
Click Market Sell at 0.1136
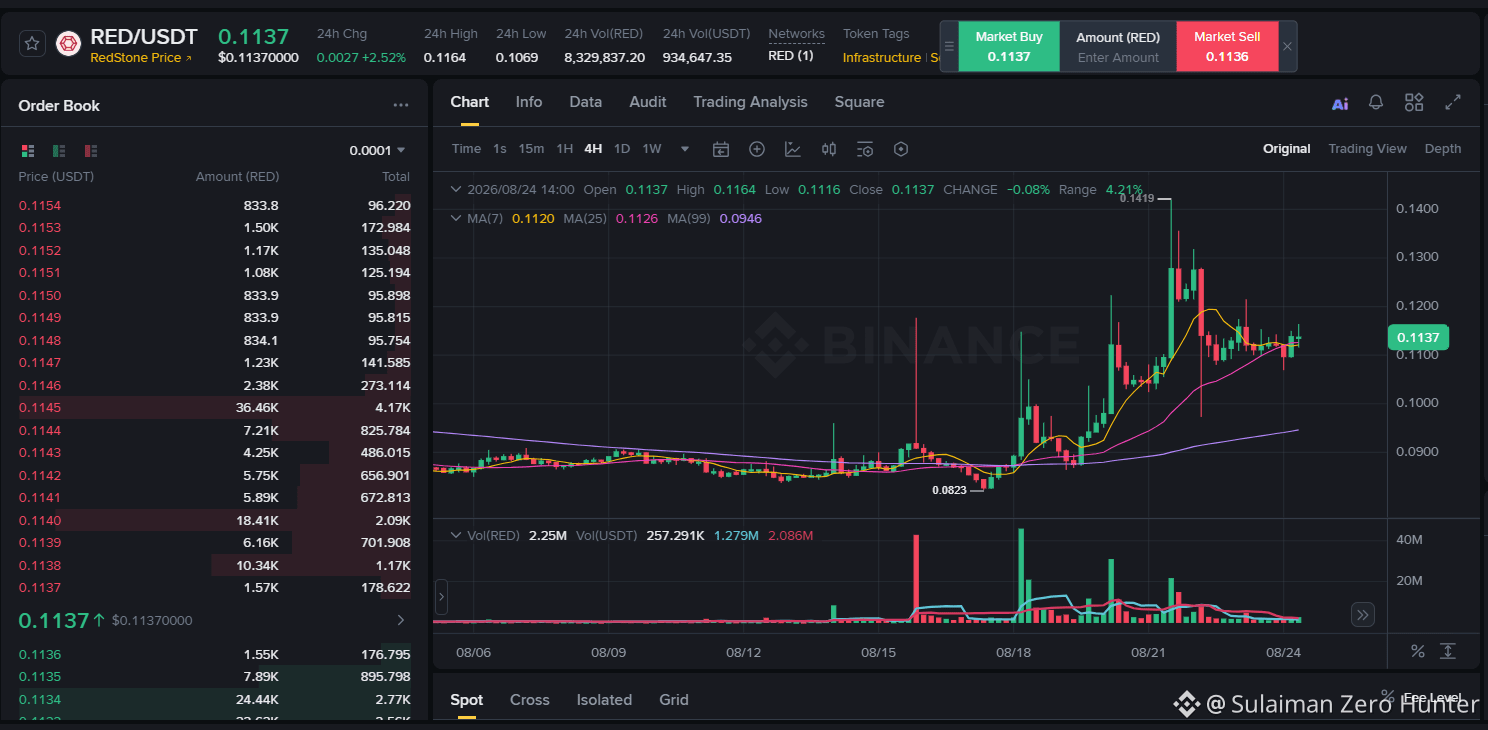click(x=1227, y=46)
